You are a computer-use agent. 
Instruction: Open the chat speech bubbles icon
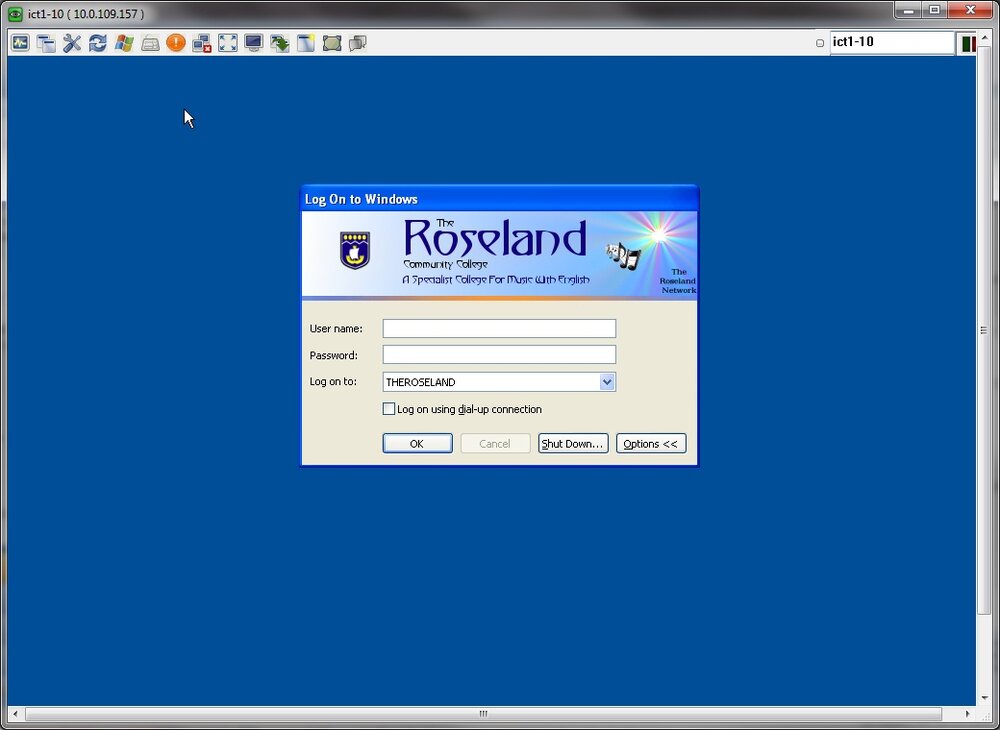click(358, 43)
